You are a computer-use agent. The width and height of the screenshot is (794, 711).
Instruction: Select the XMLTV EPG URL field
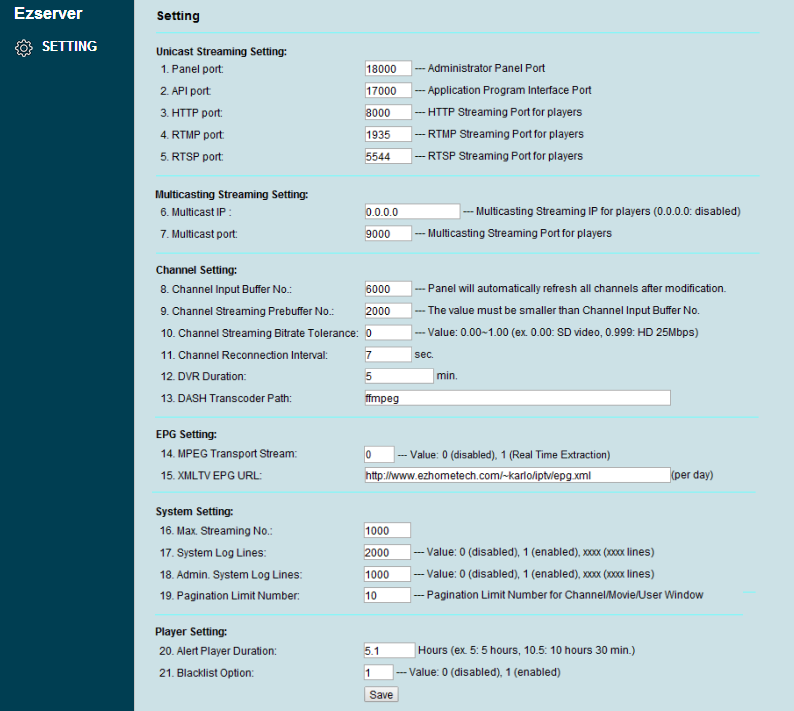coord(518,475)
